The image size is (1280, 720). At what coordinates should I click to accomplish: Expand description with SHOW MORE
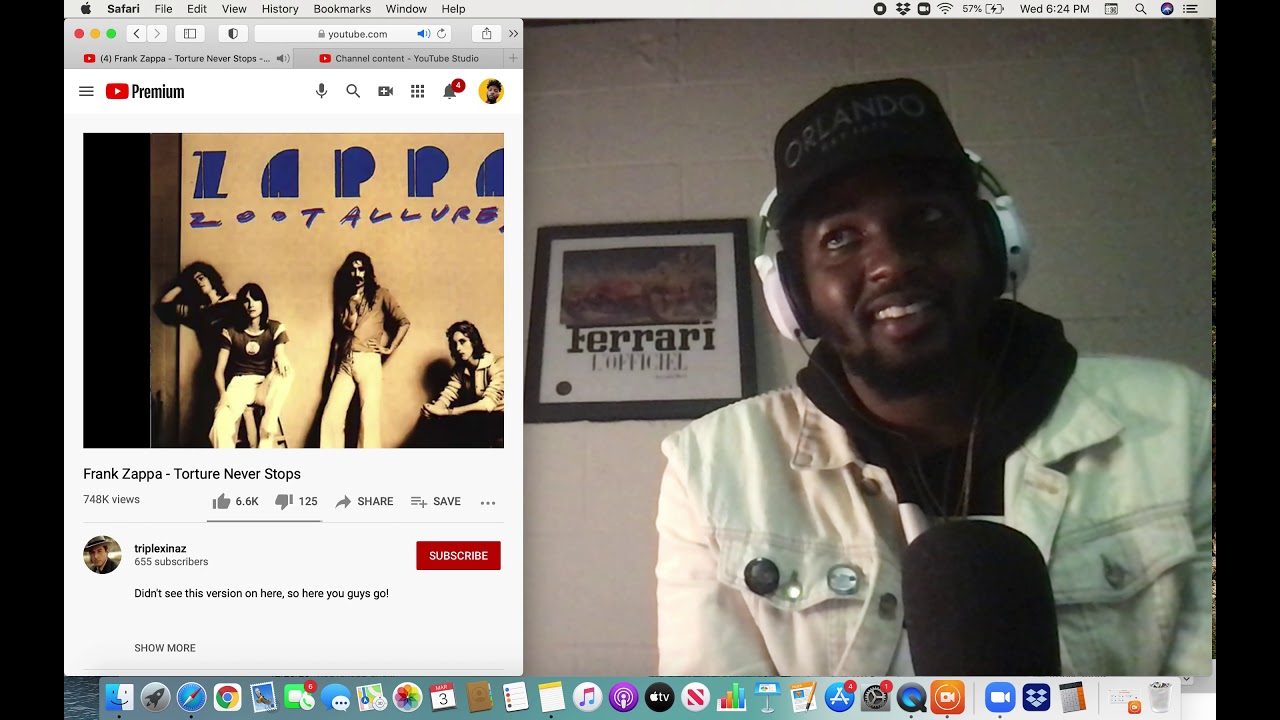[165, 648]
